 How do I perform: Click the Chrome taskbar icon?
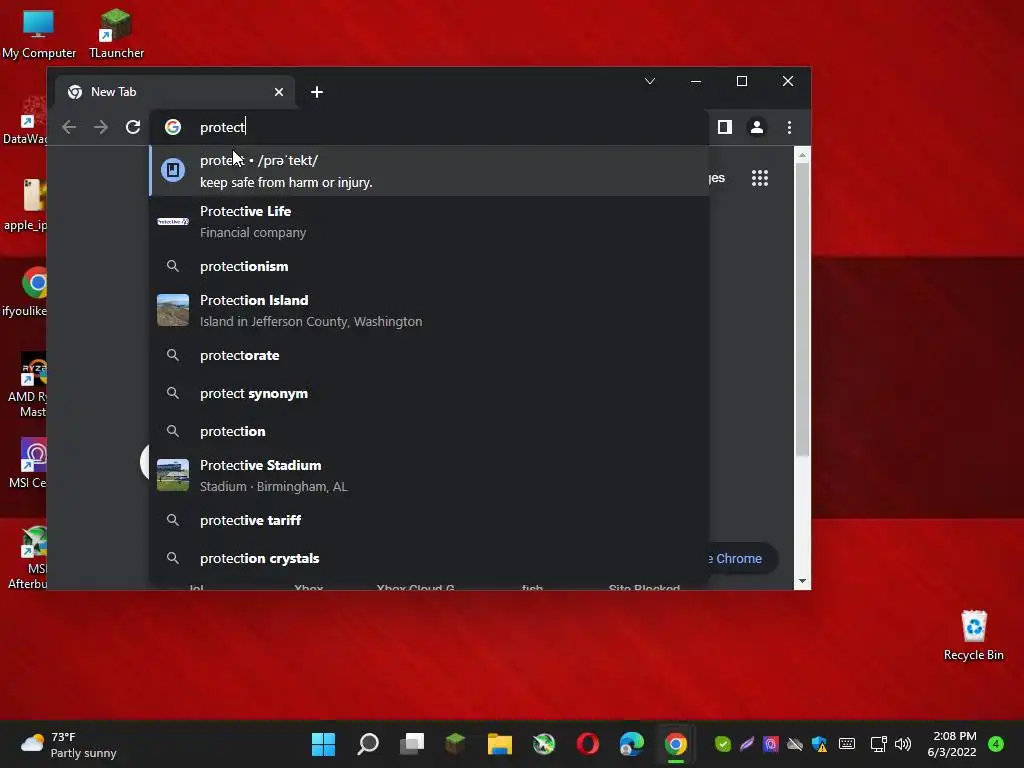676,744
